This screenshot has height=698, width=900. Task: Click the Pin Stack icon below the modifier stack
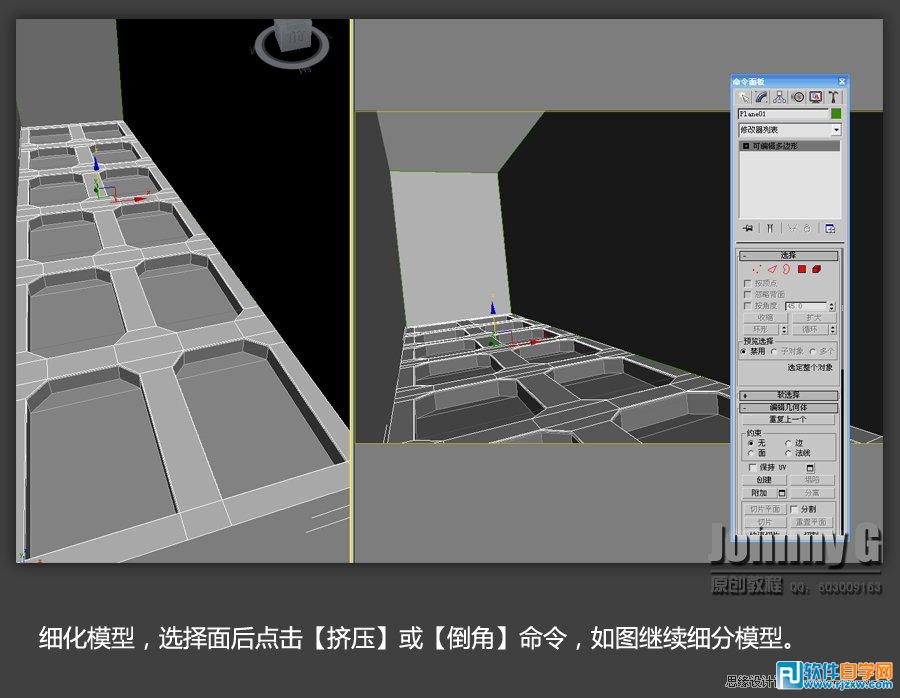(748, 228)
